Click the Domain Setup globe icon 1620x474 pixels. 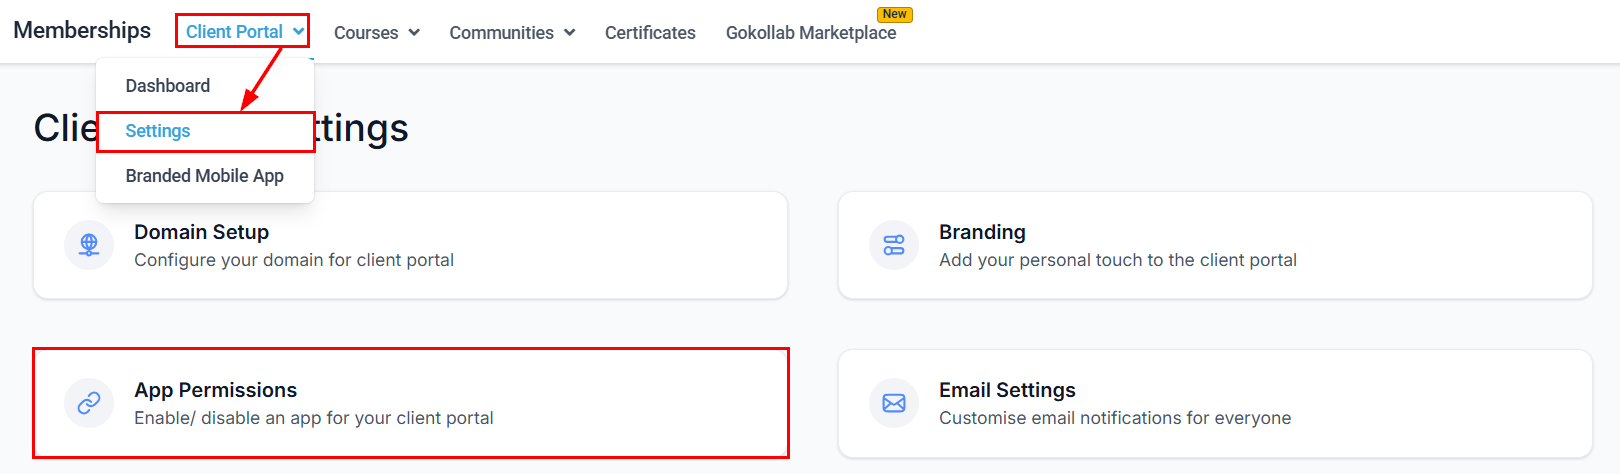tap(89, 245)
